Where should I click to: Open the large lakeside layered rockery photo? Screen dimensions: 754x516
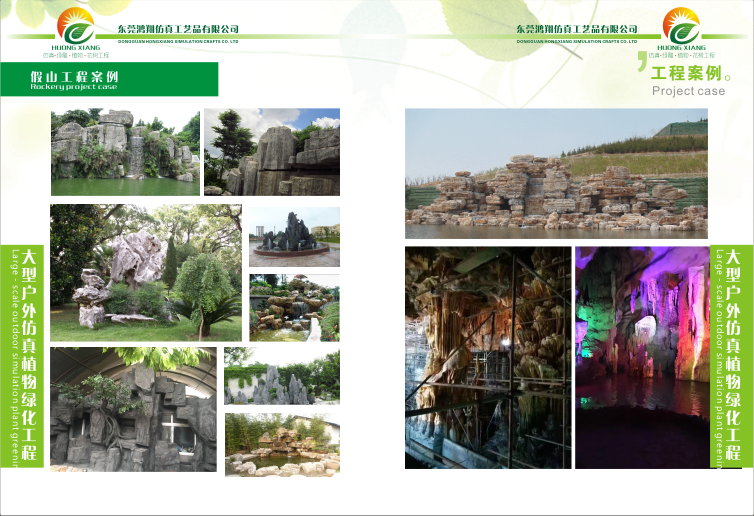point(556,174)
